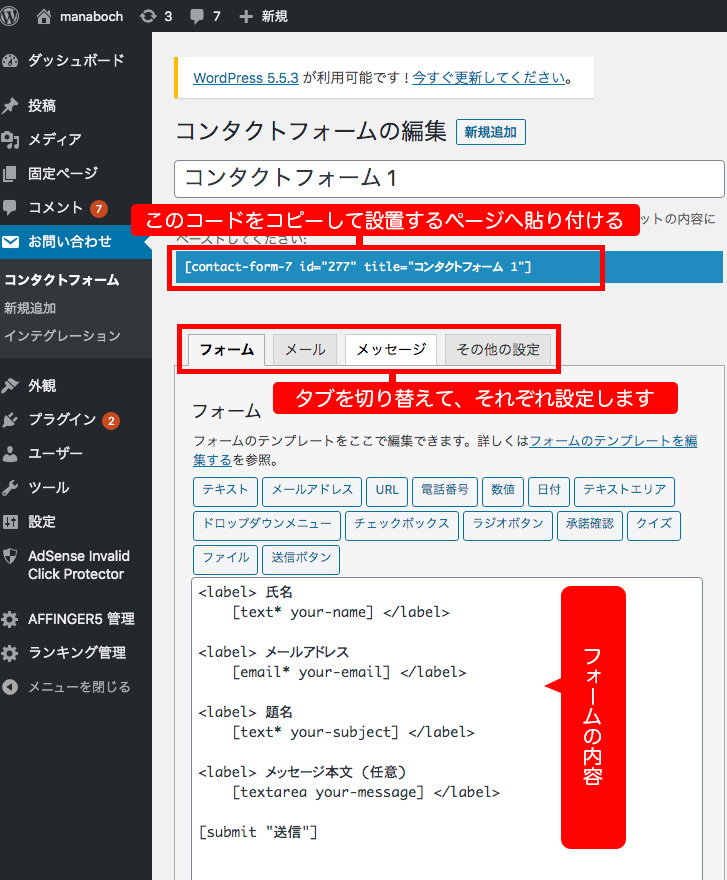Insert a ファイル tag

point(225,559)
